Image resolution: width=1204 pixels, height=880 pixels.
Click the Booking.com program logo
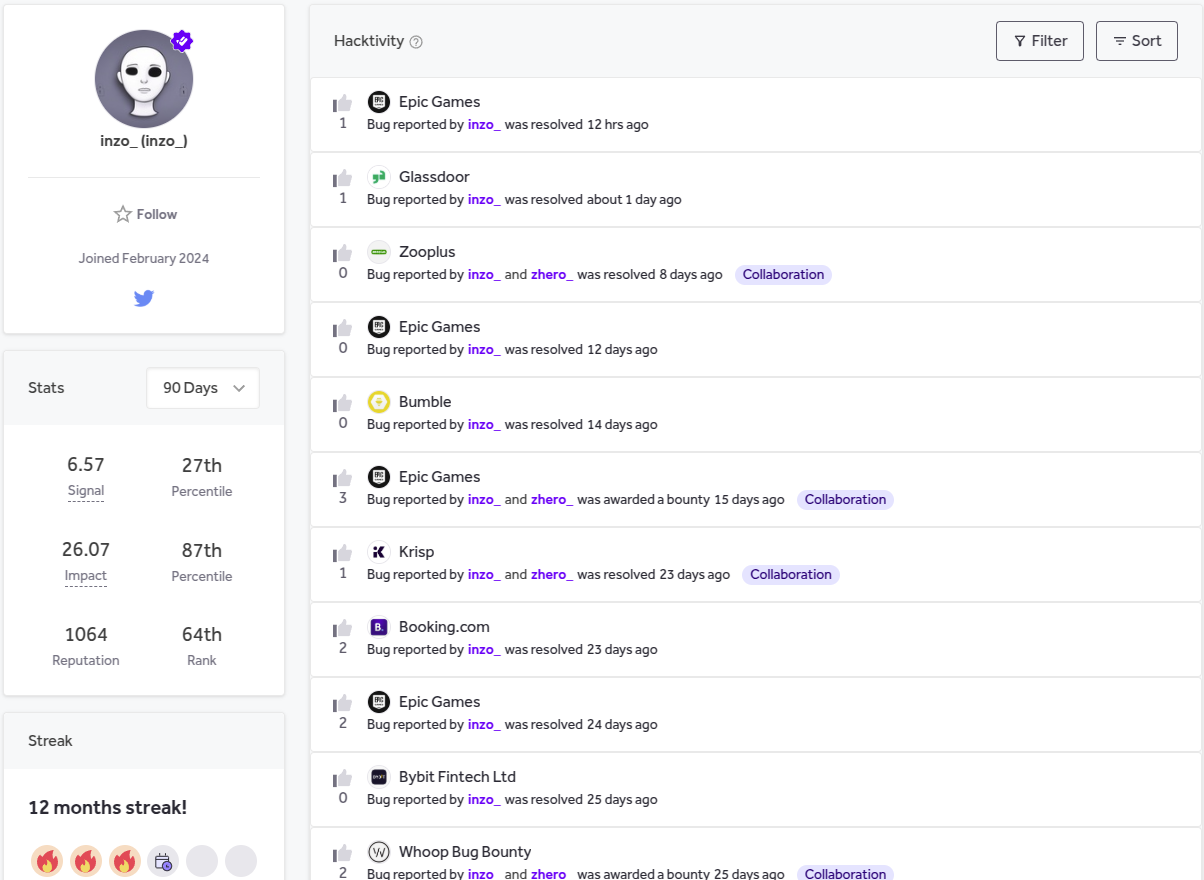(x=378, y=627)
